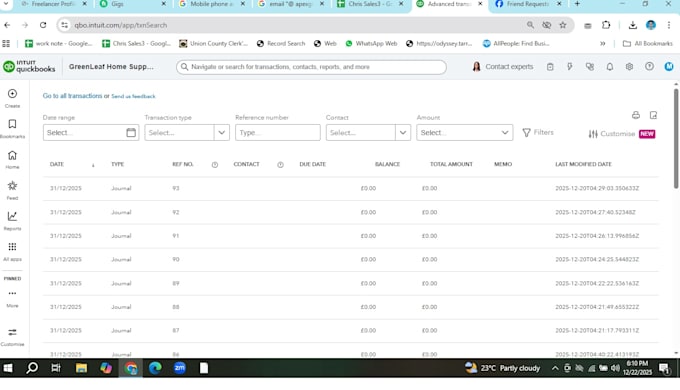Open Chrome downloads icon
Screen dimensions: 680x390
click(633, 25)
